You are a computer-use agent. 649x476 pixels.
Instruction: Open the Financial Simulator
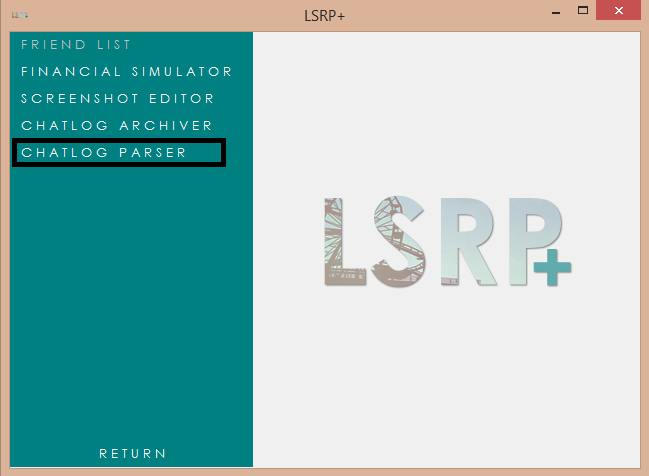click(126, 72)
